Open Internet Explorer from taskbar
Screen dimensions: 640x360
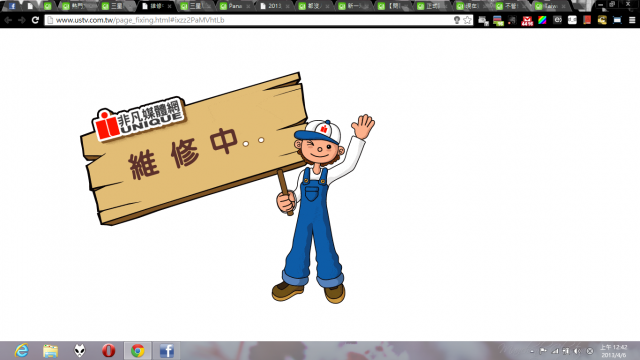click(x=21, y=351)
